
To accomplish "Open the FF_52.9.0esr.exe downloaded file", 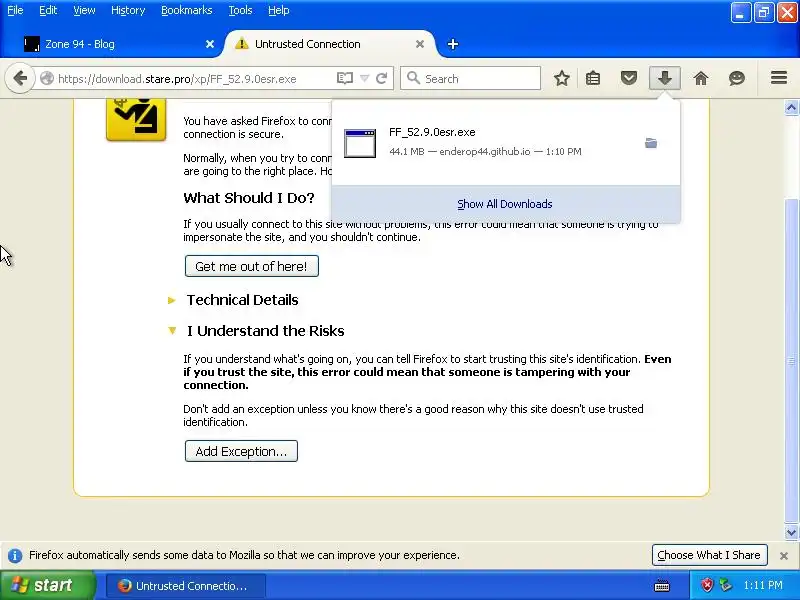I will (505, 142).
